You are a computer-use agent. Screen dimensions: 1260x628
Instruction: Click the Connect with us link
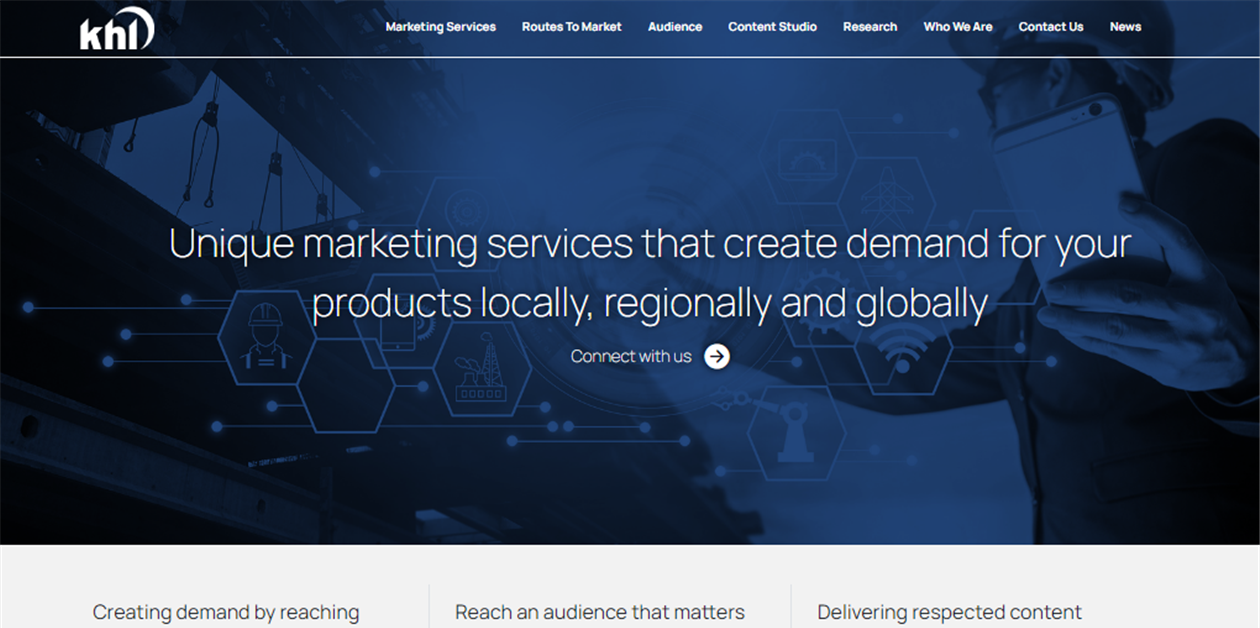632,356
